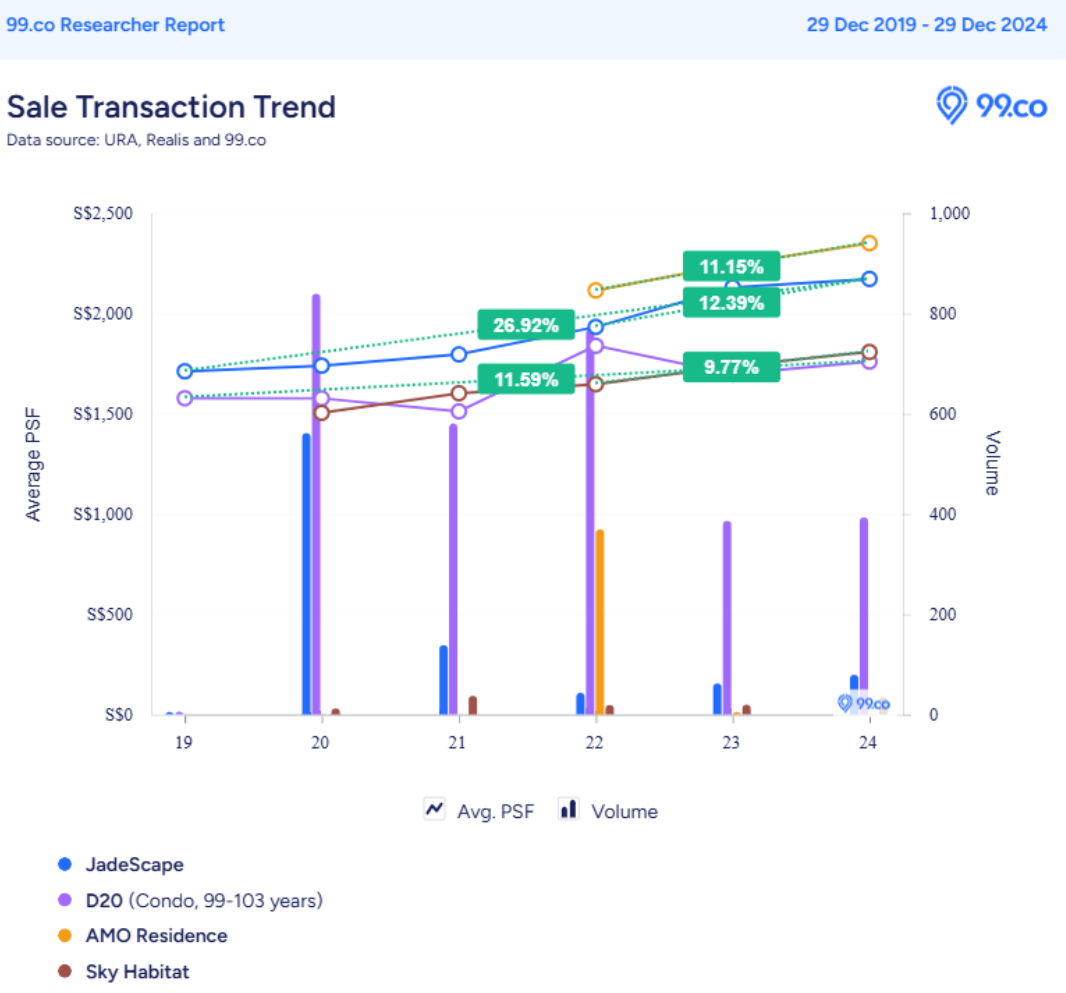Image resolution: width=1066 pixels, height=993 pixels.
Task: Click the 9.77% growth badge
Action: coord(731,367)
